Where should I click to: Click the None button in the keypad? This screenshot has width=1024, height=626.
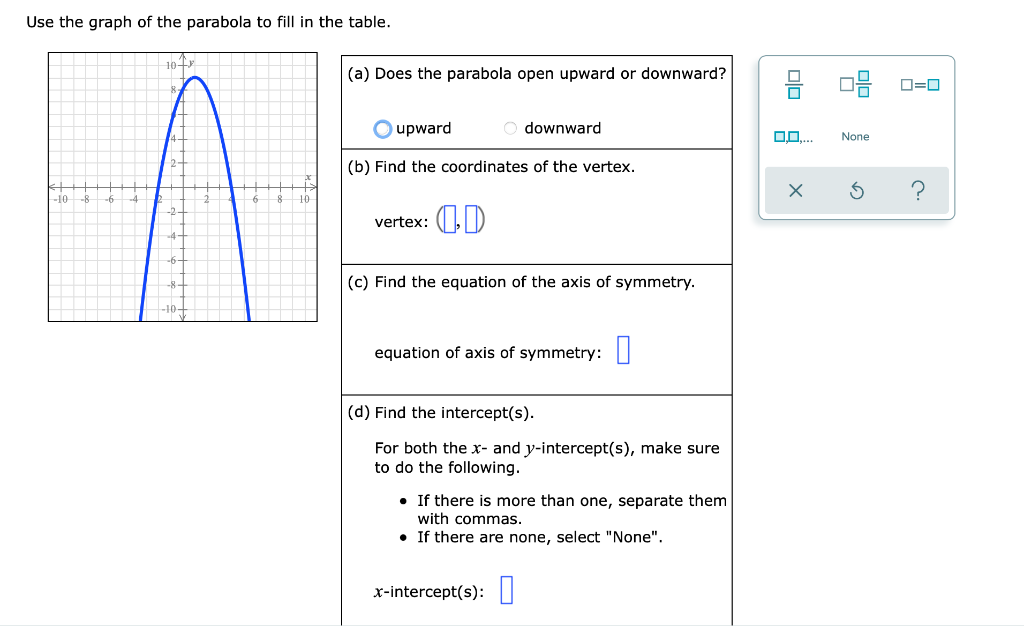click(855, 136)
